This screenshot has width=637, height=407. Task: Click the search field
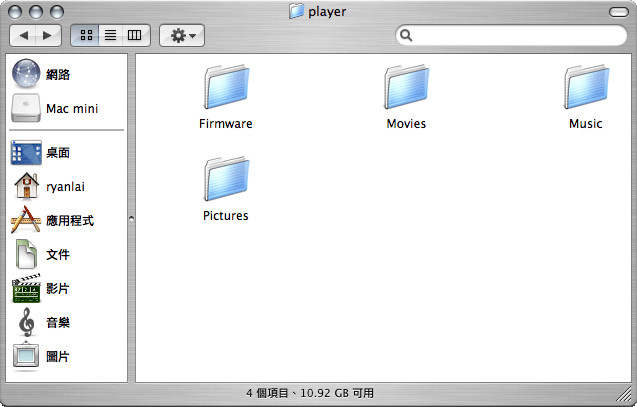coord(511,36)
